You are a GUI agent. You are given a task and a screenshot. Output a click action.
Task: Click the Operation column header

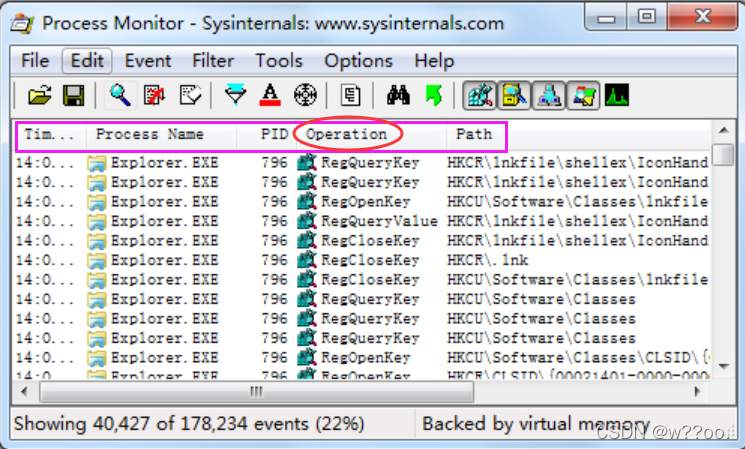pyautogui.click(x=371, y=134)
